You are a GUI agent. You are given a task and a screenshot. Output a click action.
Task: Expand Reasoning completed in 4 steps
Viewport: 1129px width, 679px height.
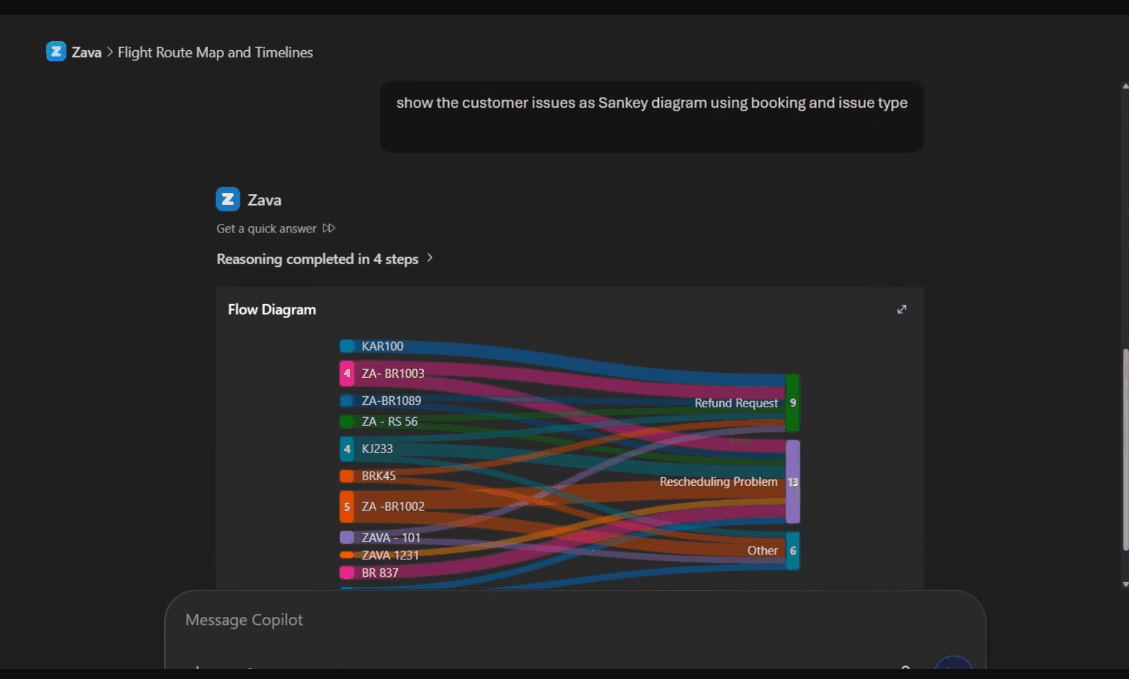point(317,259)
